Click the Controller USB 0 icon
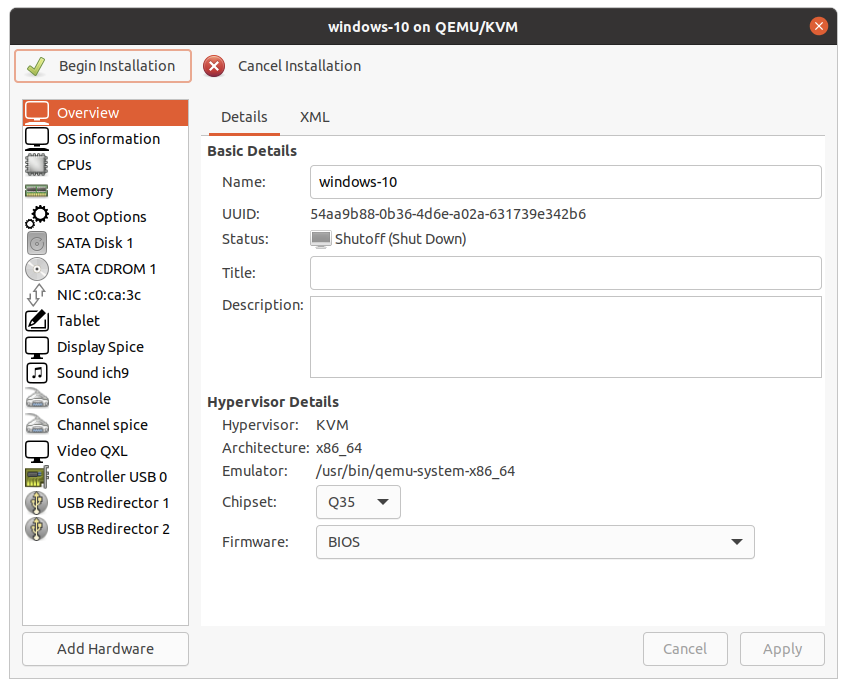This screenshot has width=847, height=688. point(37,477)
